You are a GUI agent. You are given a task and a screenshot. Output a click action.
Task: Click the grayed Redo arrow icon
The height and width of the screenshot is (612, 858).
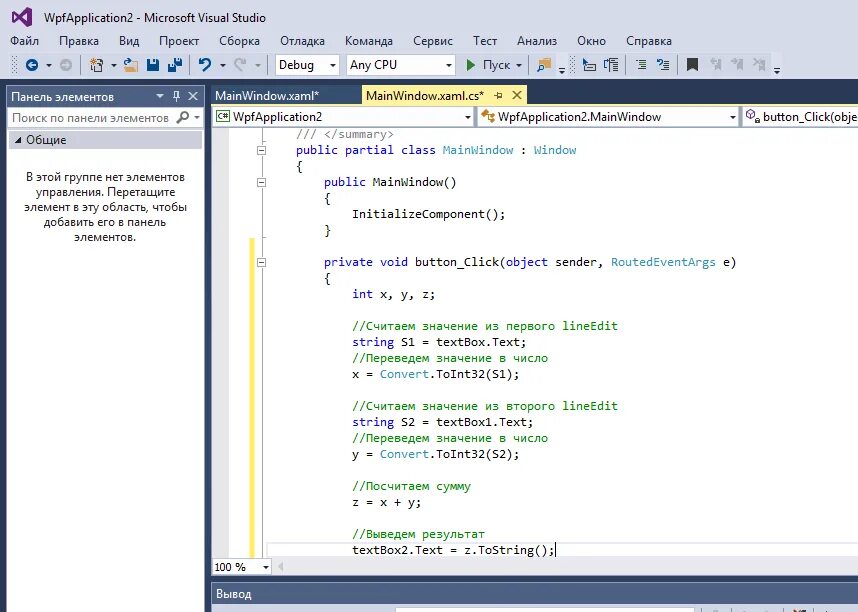tap(240, 65)
